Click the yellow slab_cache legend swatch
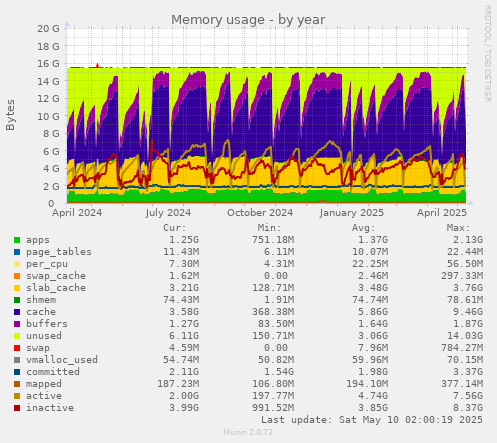The image size is (497, 443). click(17, 288)
